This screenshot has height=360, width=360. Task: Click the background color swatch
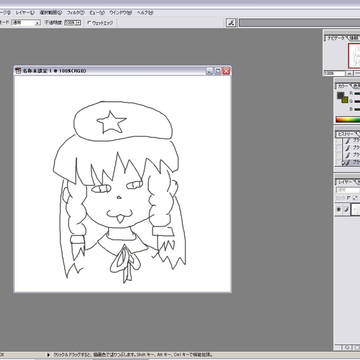pyautogui.click(x=345, y=100)
